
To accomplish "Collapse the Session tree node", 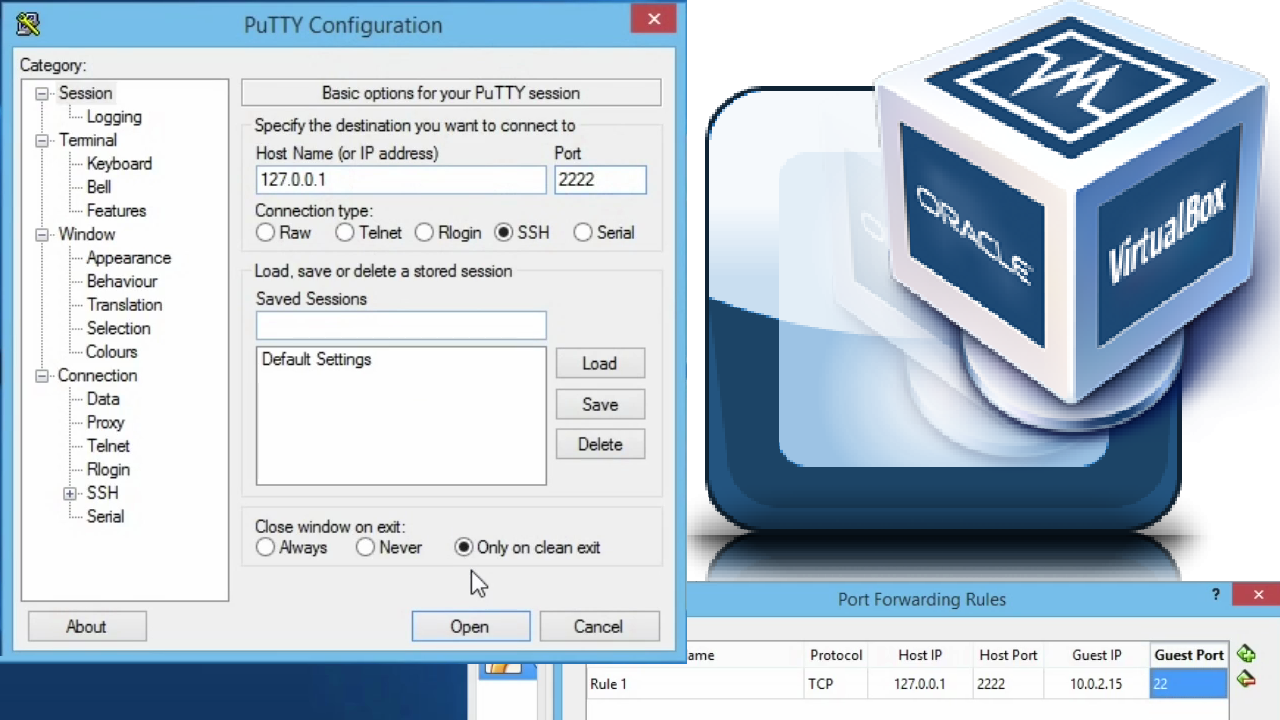I will coord(42,93).
